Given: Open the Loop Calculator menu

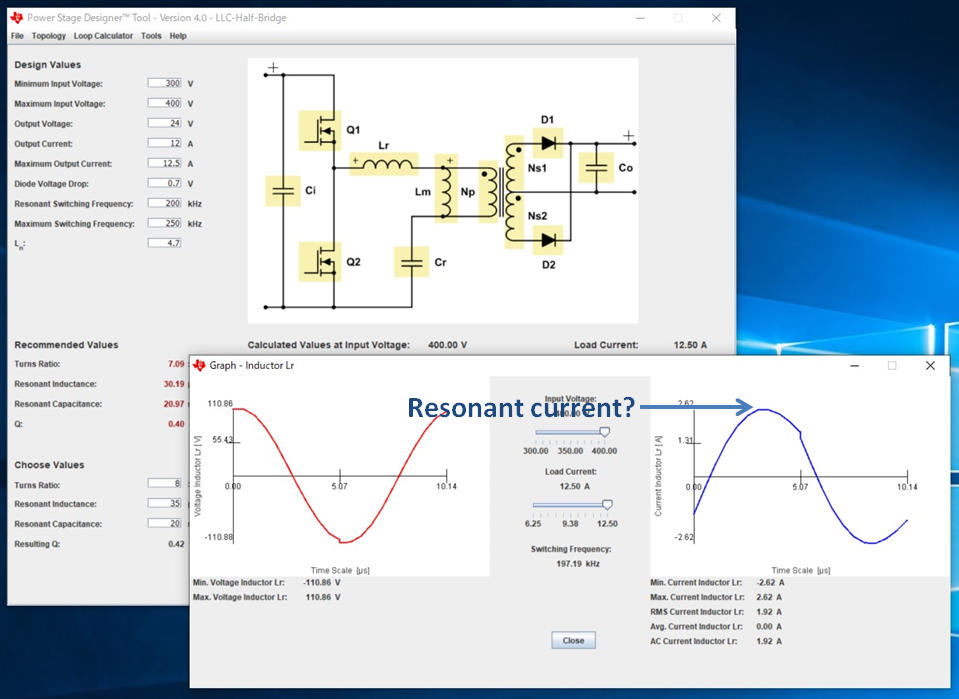Looking at the screenshot, I should (x=103, y=36).
